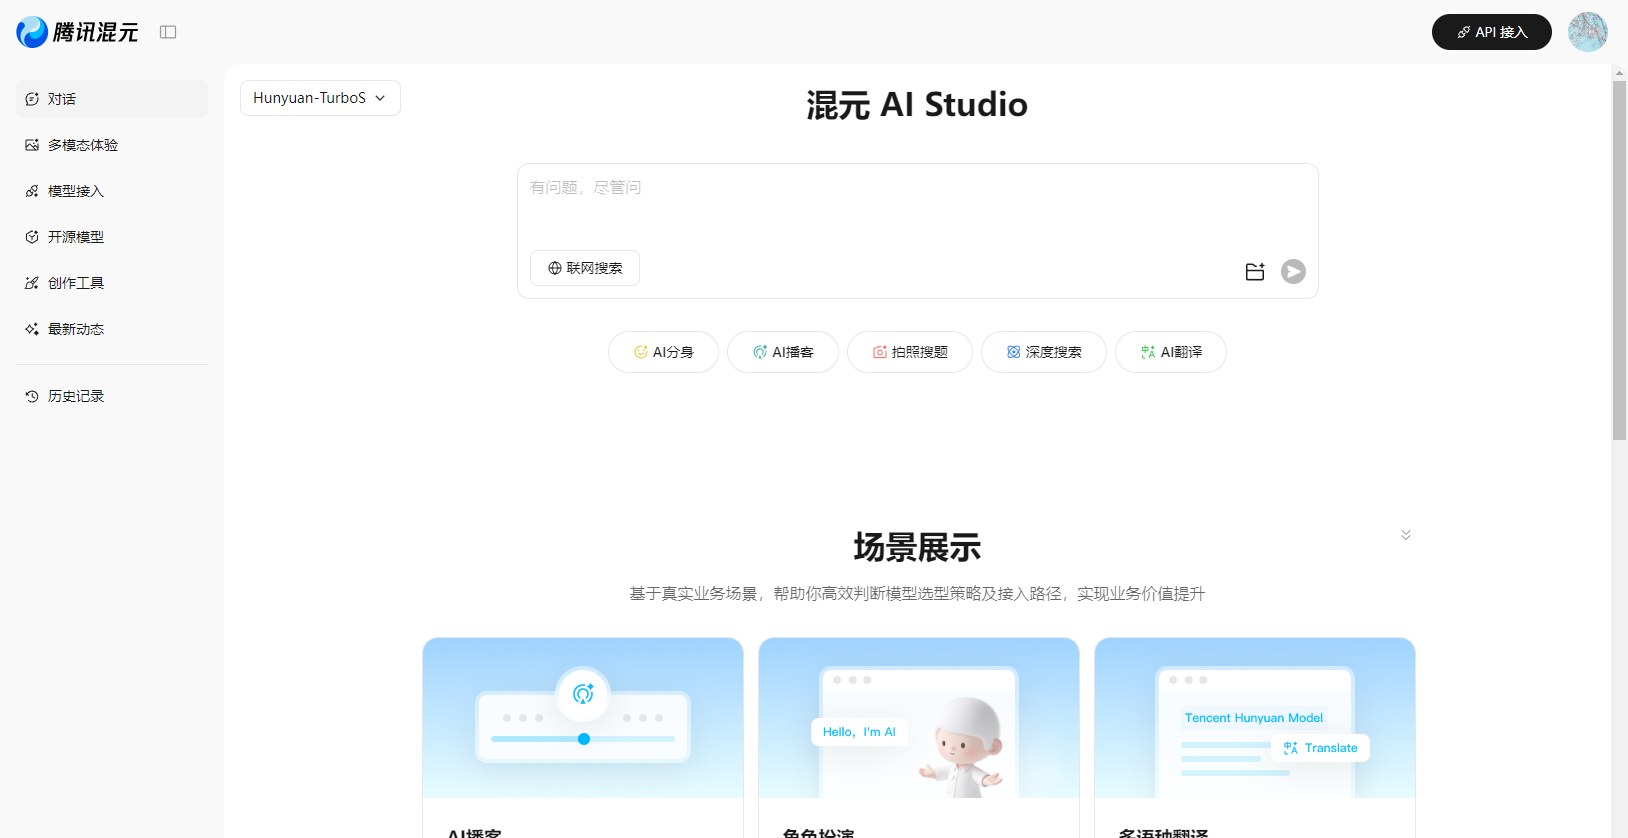Screen dimensions: 1628x838
Task: Open the Hello, I'm AI character card
Action: coord(919,718)
